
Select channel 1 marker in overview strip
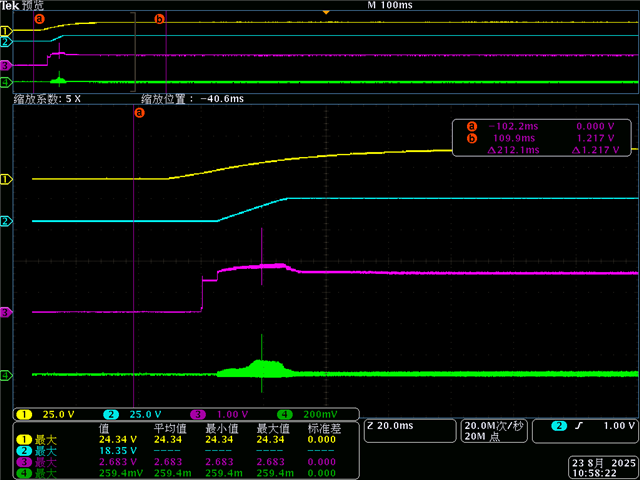6,31
